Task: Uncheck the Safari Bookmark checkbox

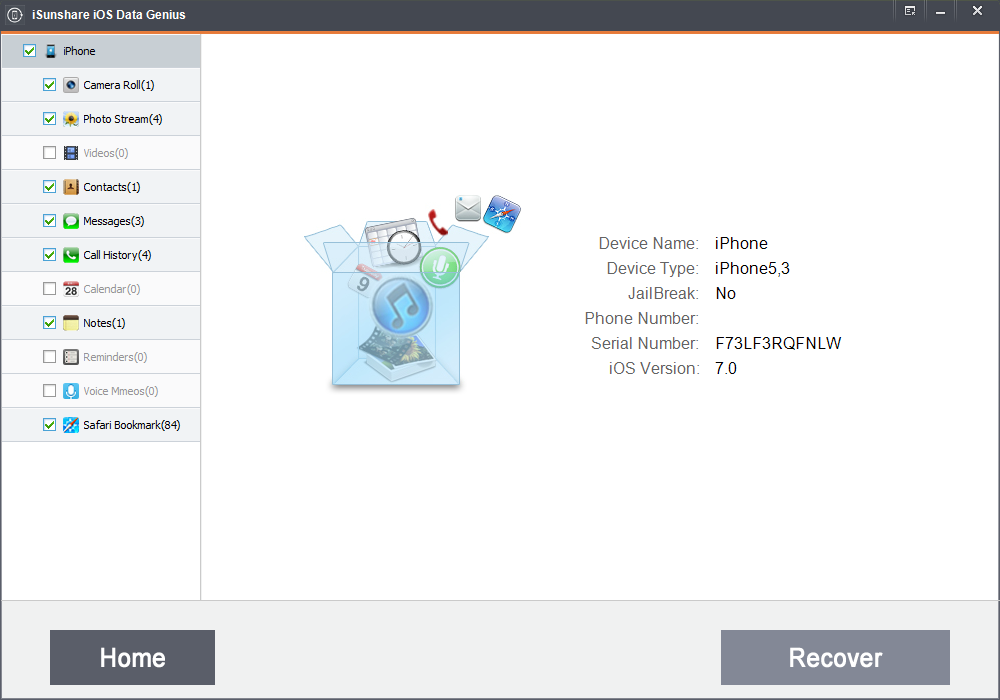Action: 49,425
